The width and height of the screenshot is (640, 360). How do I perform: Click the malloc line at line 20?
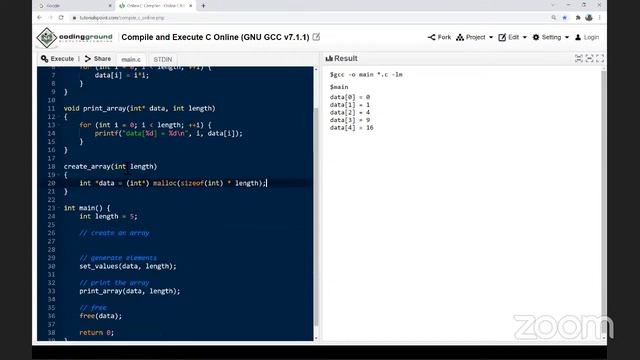coord(173,183)
